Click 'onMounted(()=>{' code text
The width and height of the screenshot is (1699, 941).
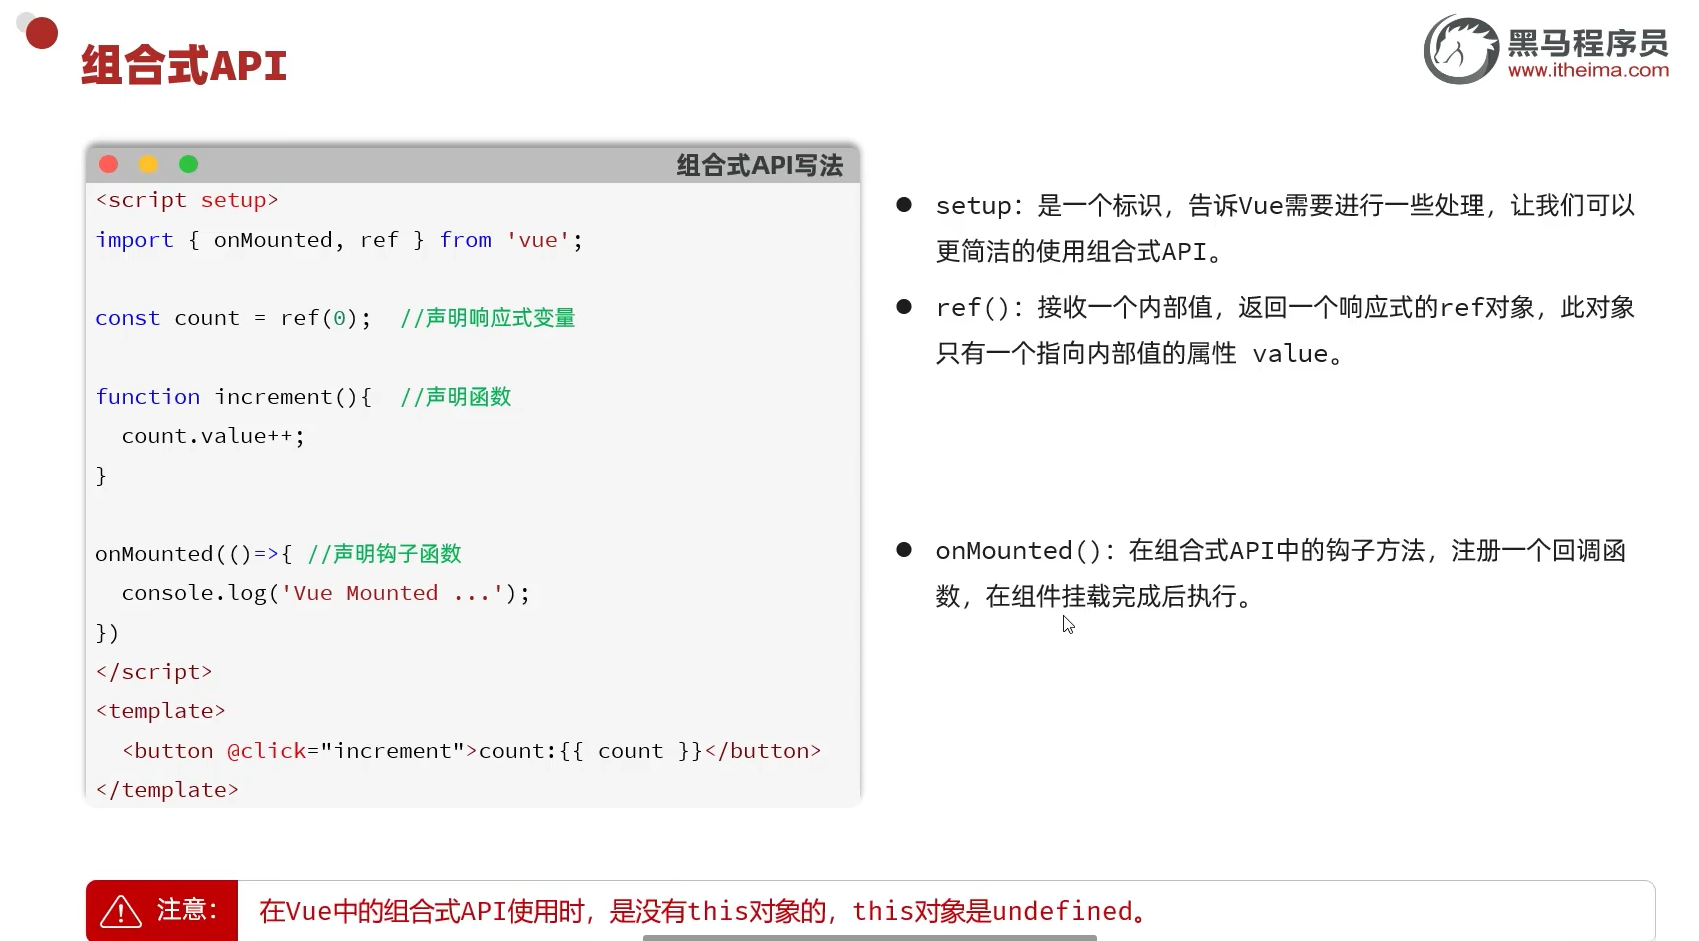click(194, 554)
